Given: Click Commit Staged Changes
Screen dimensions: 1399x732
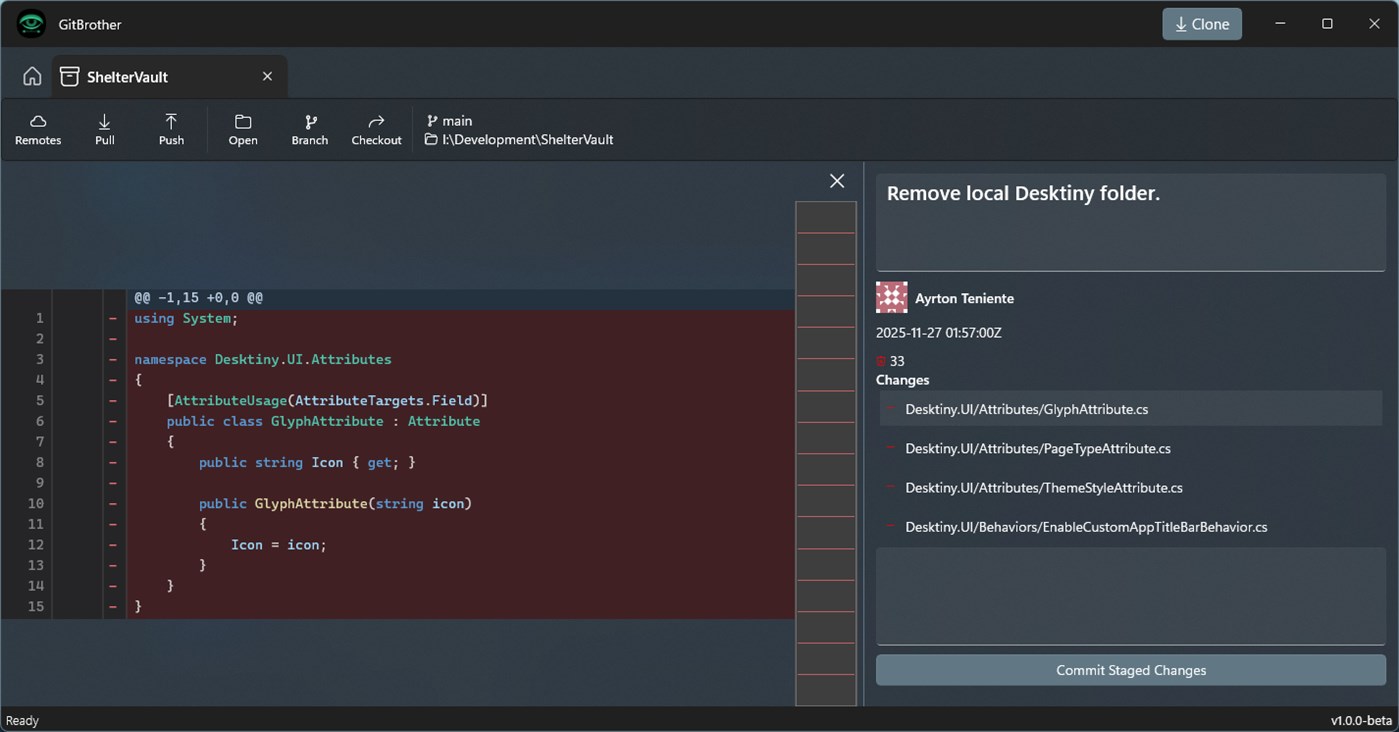Looking at the screenshot, I should pyautogui.click(x=1131, y=670).
